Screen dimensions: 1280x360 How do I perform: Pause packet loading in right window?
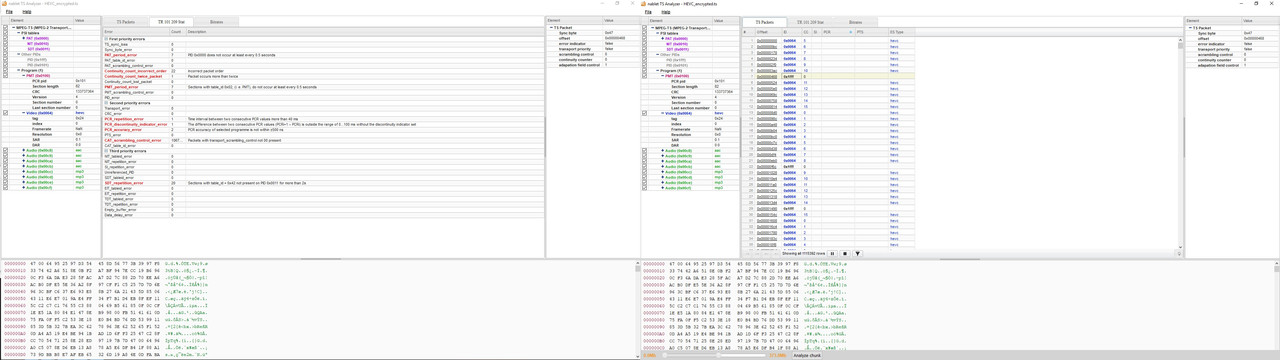point(832,254)
